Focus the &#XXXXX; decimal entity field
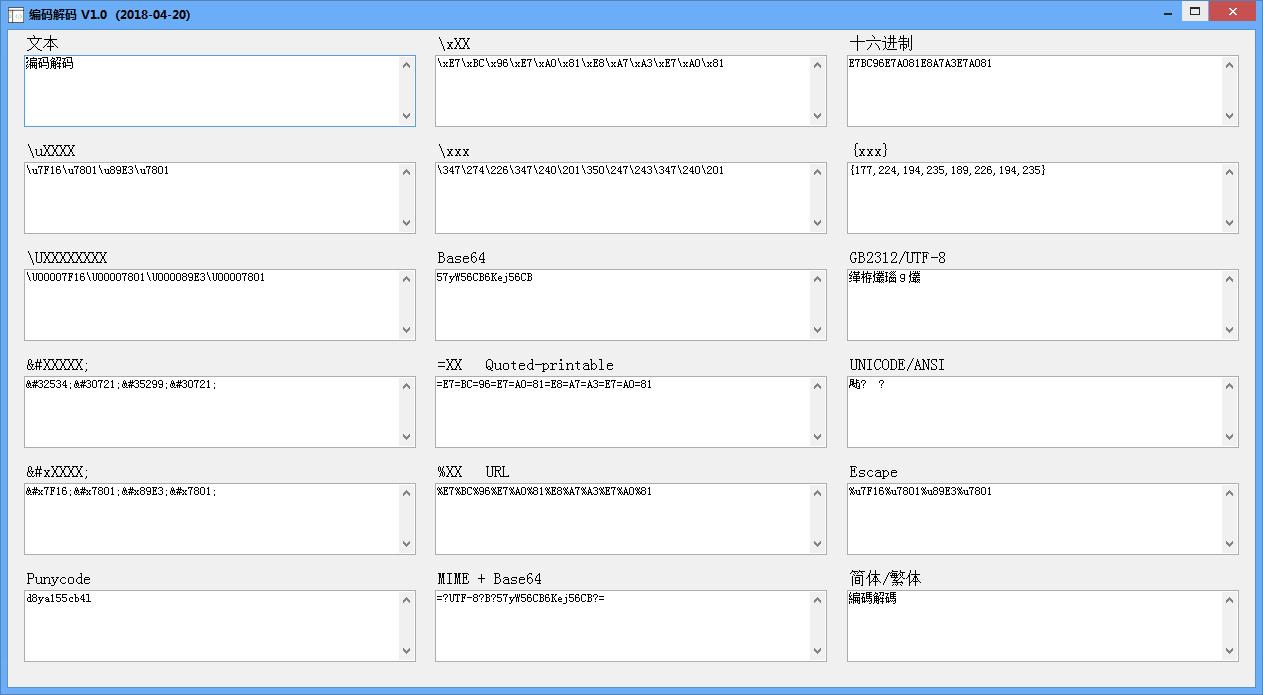Screen dimensions: 1263x695 (x=210, y=412)
